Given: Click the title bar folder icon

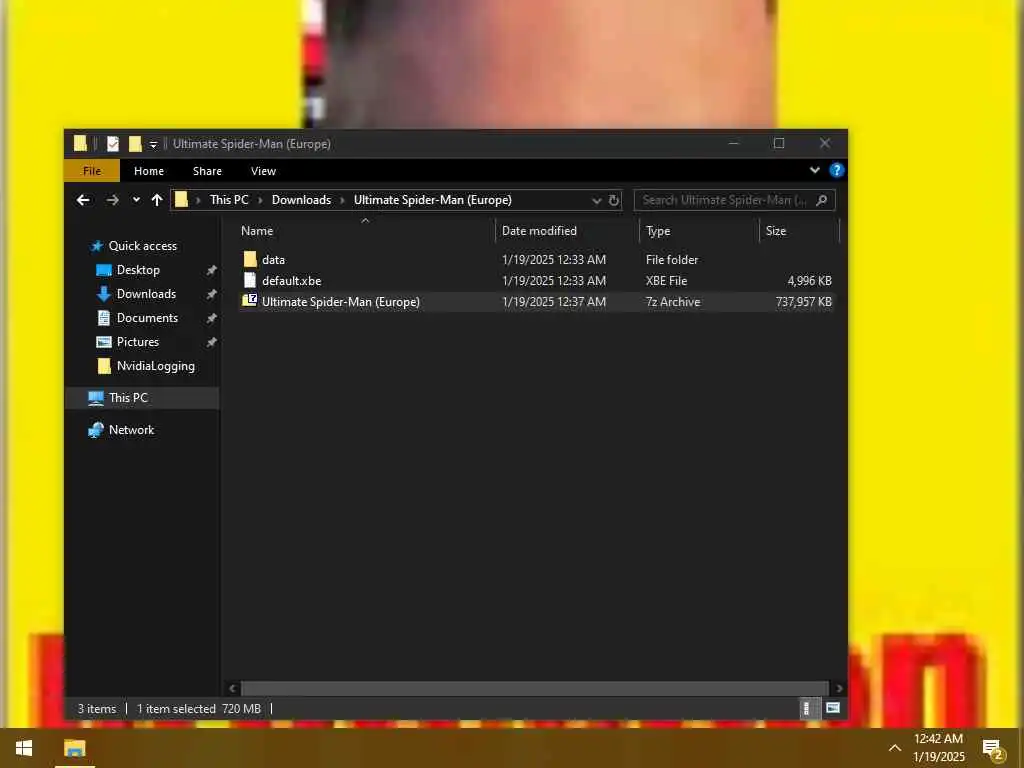Looking at the screenshot, I should pyautogui.click(x=80, y=144).
